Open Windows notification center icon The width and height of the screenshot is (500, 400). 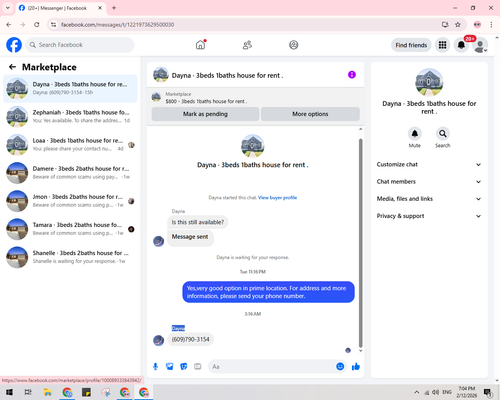tap(488, 392)
